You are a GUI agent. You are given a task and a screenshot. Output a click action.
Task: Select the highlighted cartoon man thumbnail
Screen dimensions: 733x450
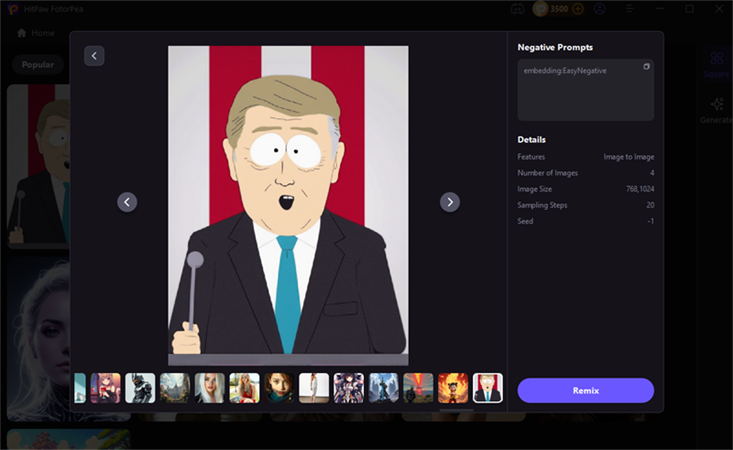pos(488,388)
